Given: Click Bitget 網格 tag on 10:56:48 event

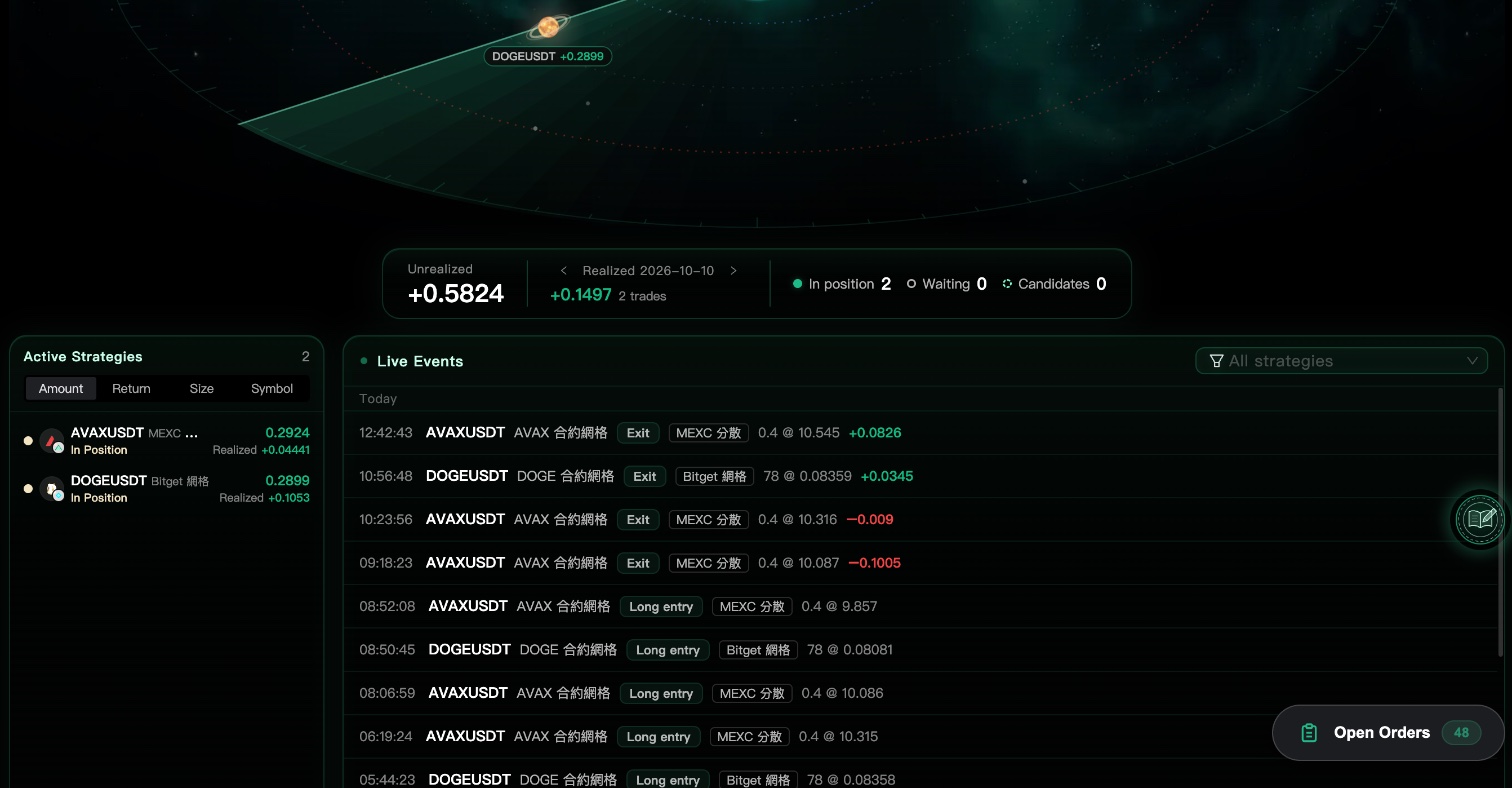Looking at the screenshot, I should [x=715, y=476].
